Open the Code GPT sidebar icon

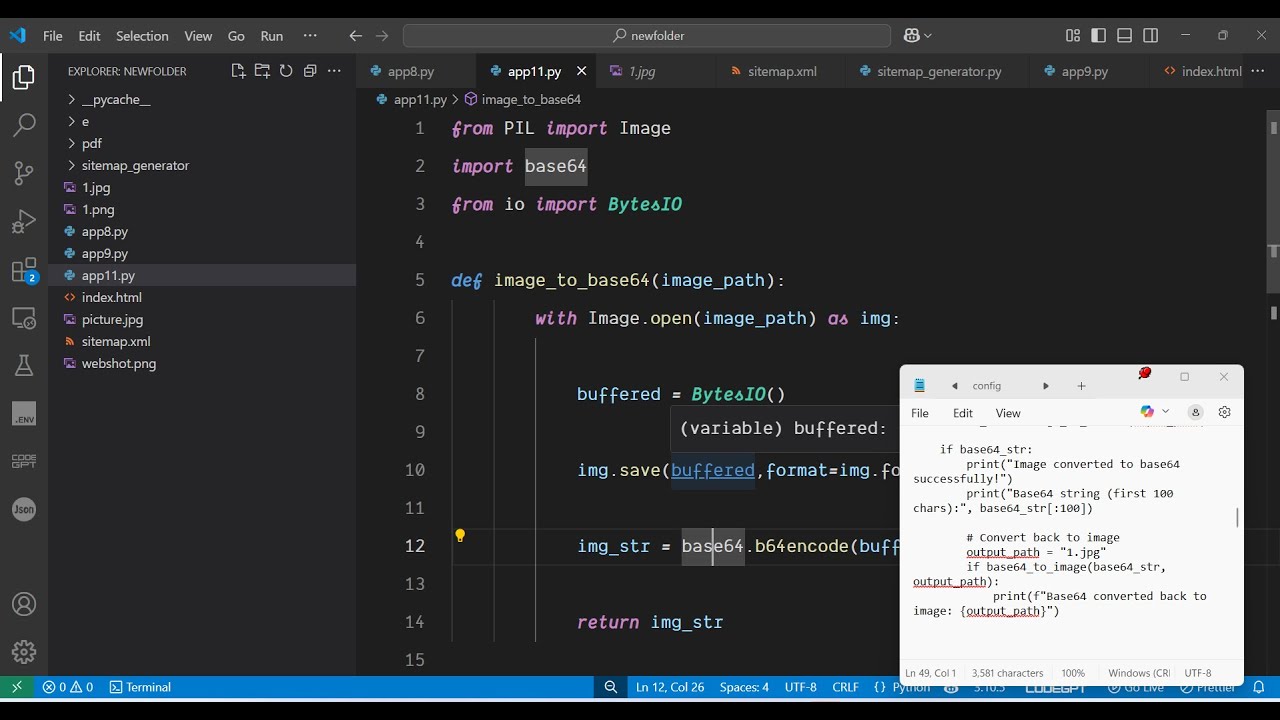coord(24,461)
